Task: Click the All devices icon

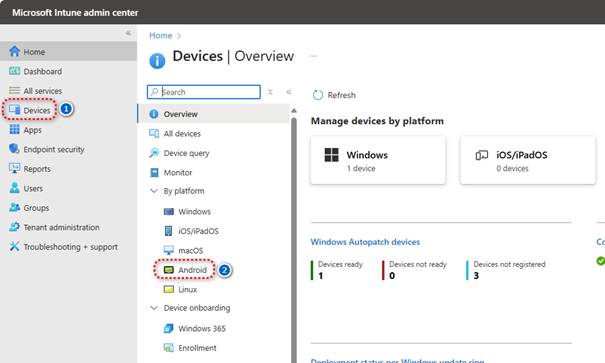Action: tap(154, 133)
